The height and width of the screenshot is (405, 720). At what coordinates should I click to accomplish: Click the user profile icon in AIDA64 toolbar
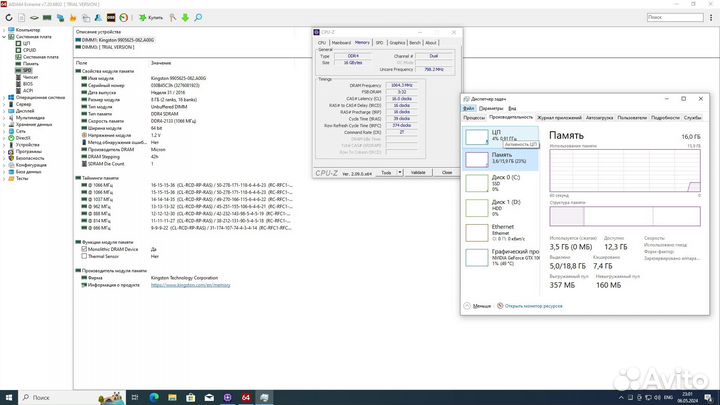tap(98, 17)
